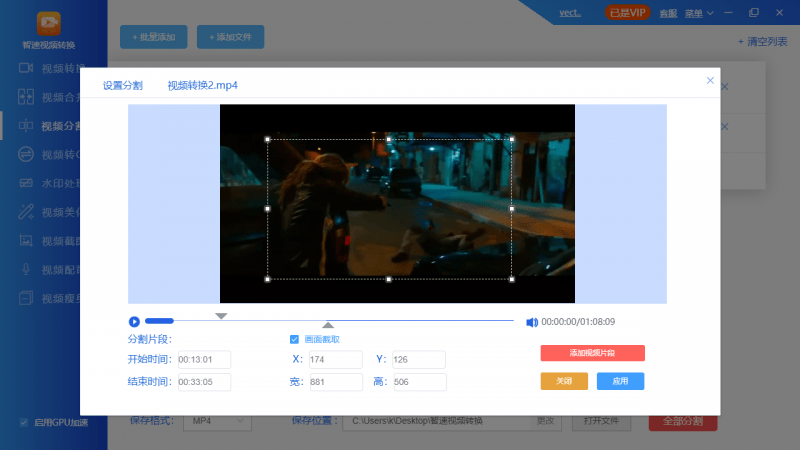This screenshot has width=800, height=450.
Task: Switch to 设置分割 tab
Action: click(x=122, y=85)
